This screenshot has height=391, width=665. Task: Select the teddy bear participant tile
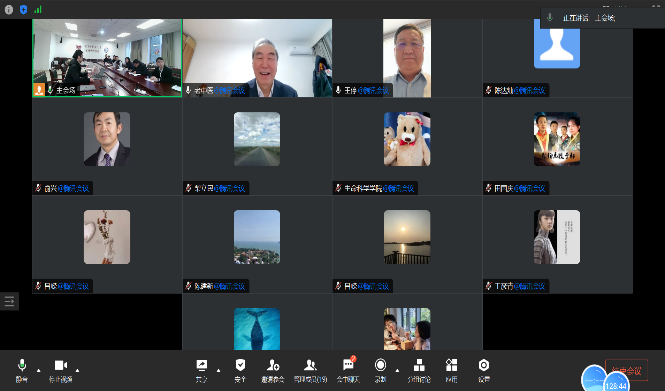[x=407, y=147]
